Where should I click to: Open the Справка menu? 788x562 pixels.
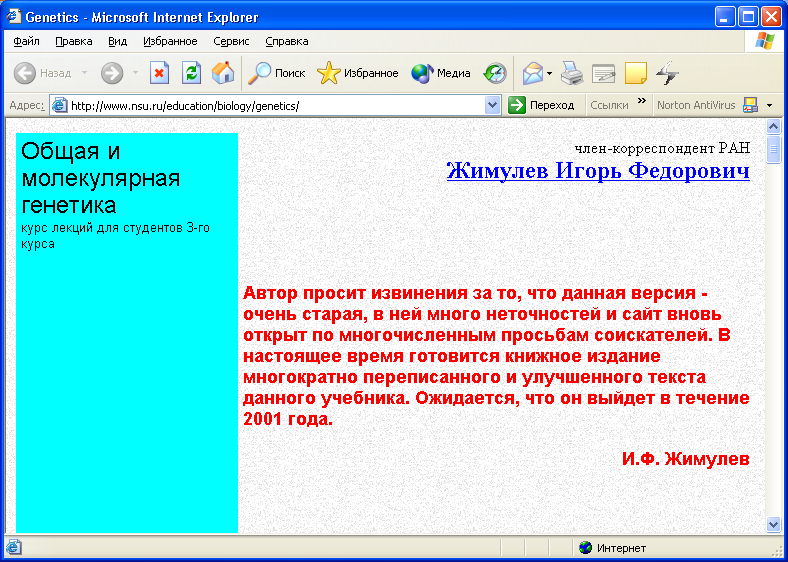tap(287, 41)
